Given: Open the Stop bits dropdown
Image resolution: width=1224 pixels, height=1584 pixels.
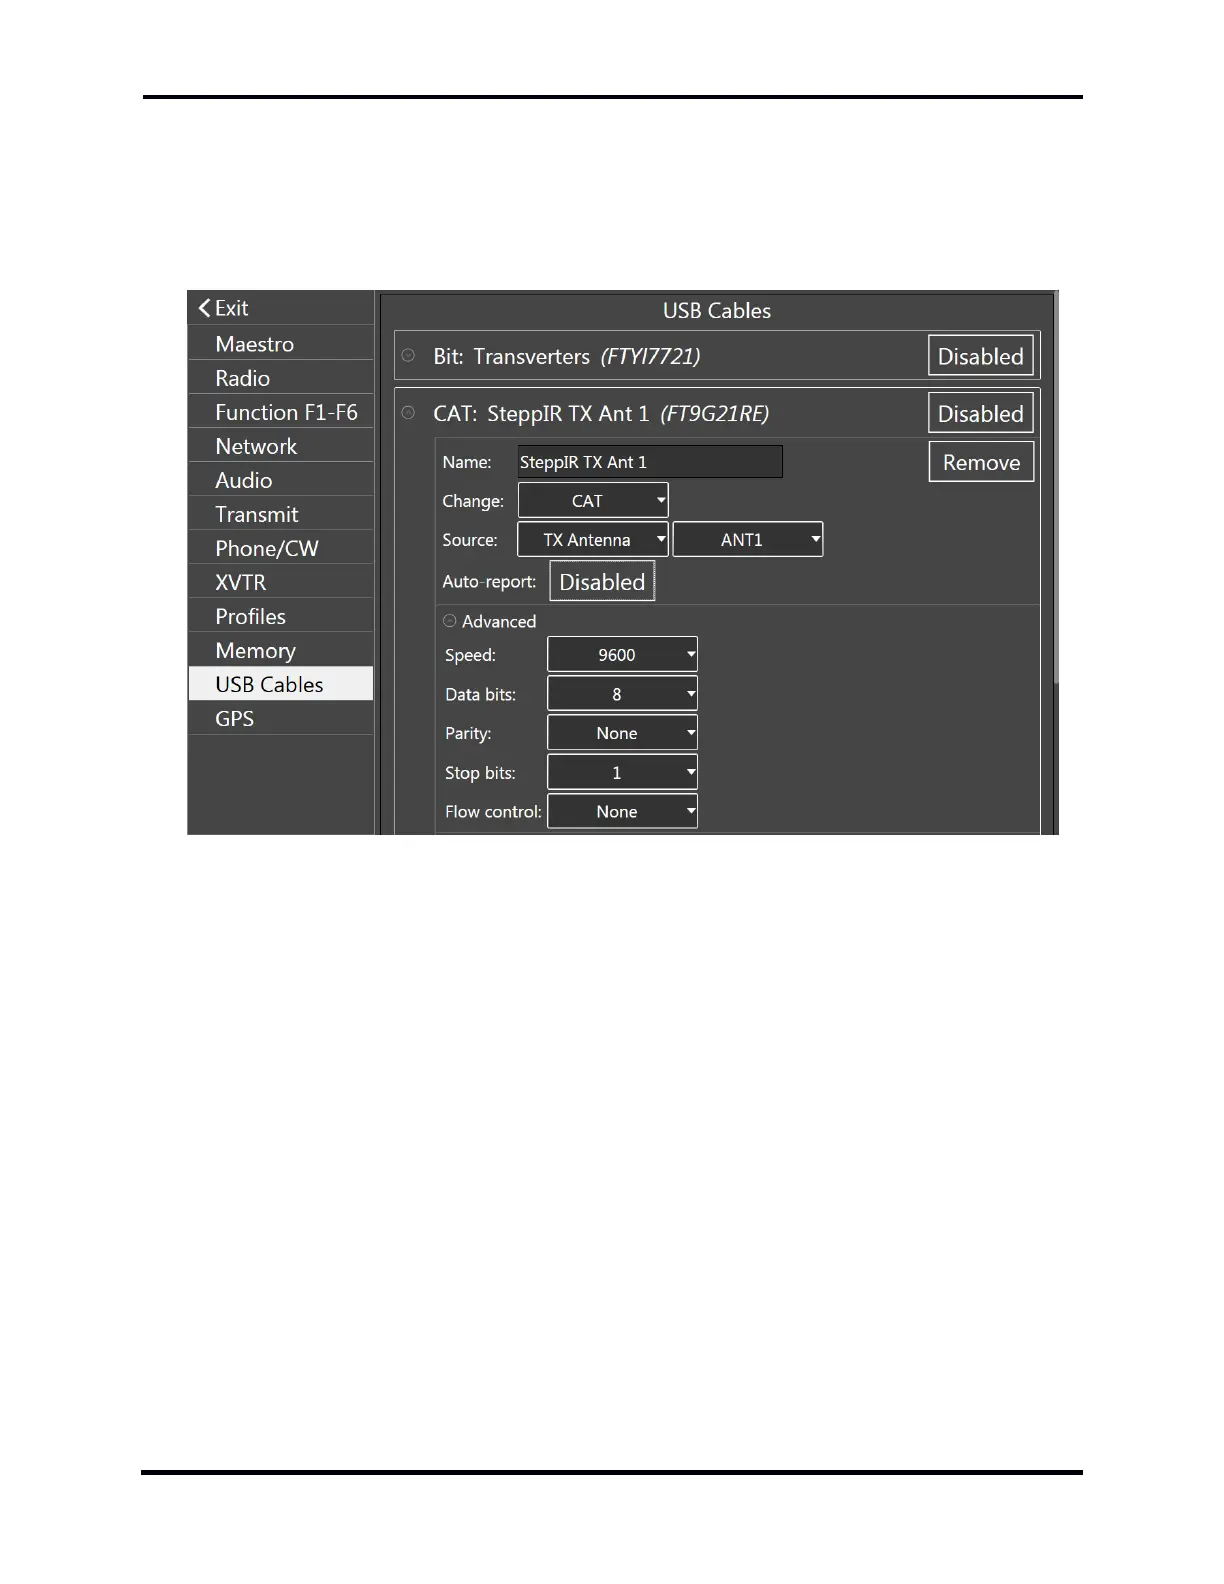Looking at the screenshot, I should click(622, 772).
